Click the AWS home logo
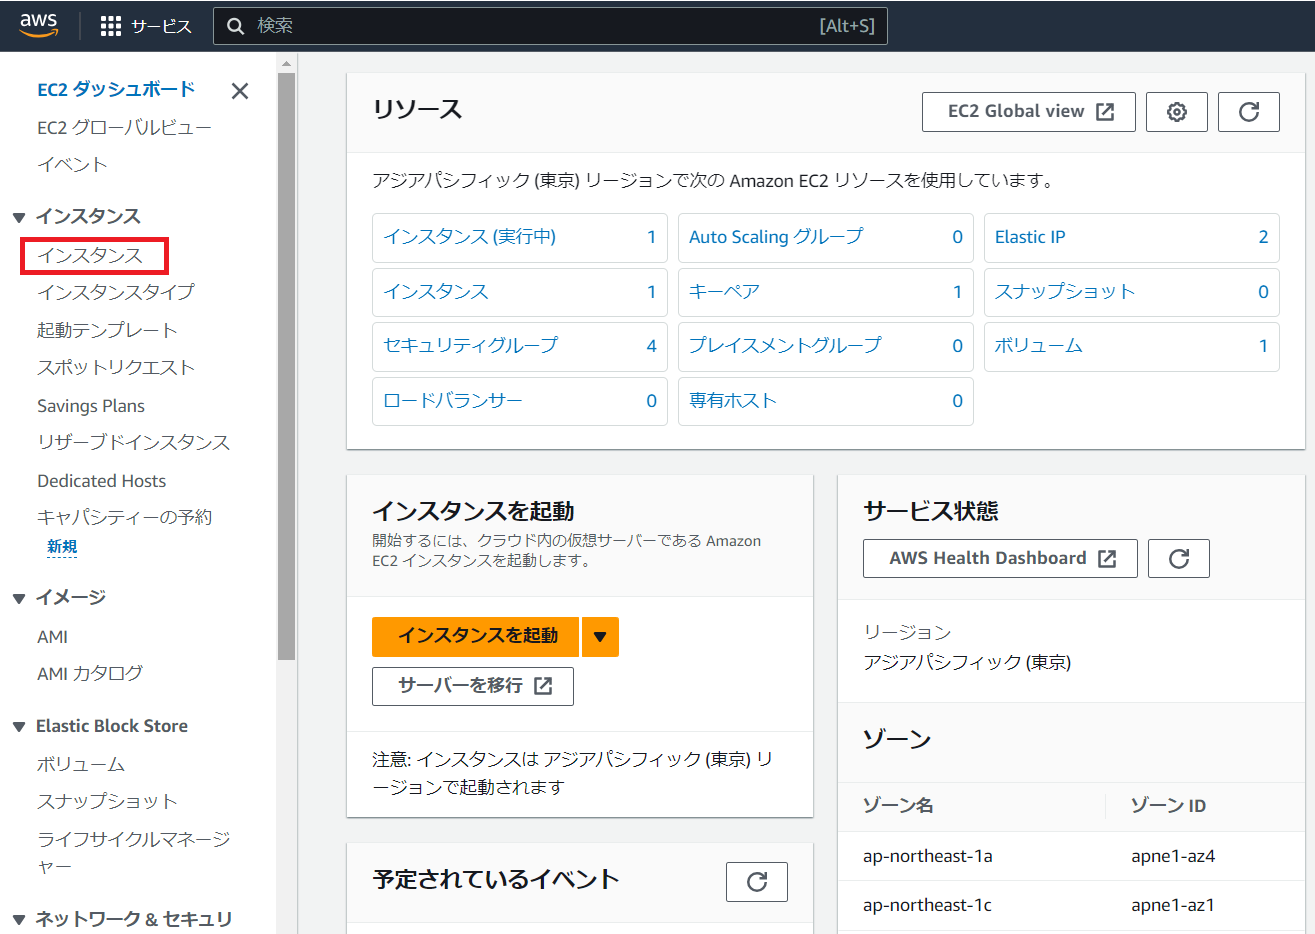 coord(38,25)
